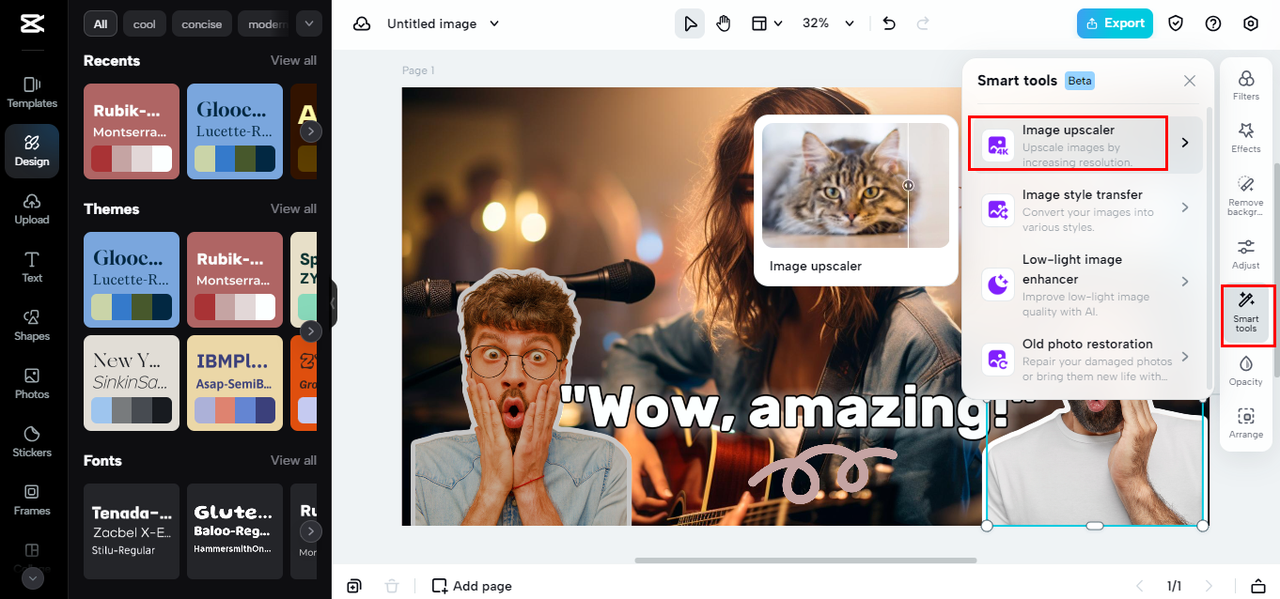Open the Templates sidebar panel
The width and height of the screenshot is (1280, 599).
[x=32, y=93]
